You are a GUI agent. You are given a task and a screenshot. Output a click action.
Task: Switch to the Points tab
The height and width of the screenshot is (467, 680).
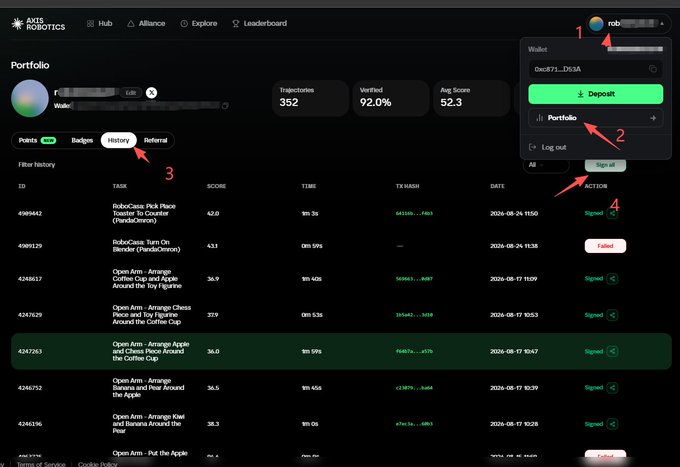pyautogui.click(x=37, y=140)
